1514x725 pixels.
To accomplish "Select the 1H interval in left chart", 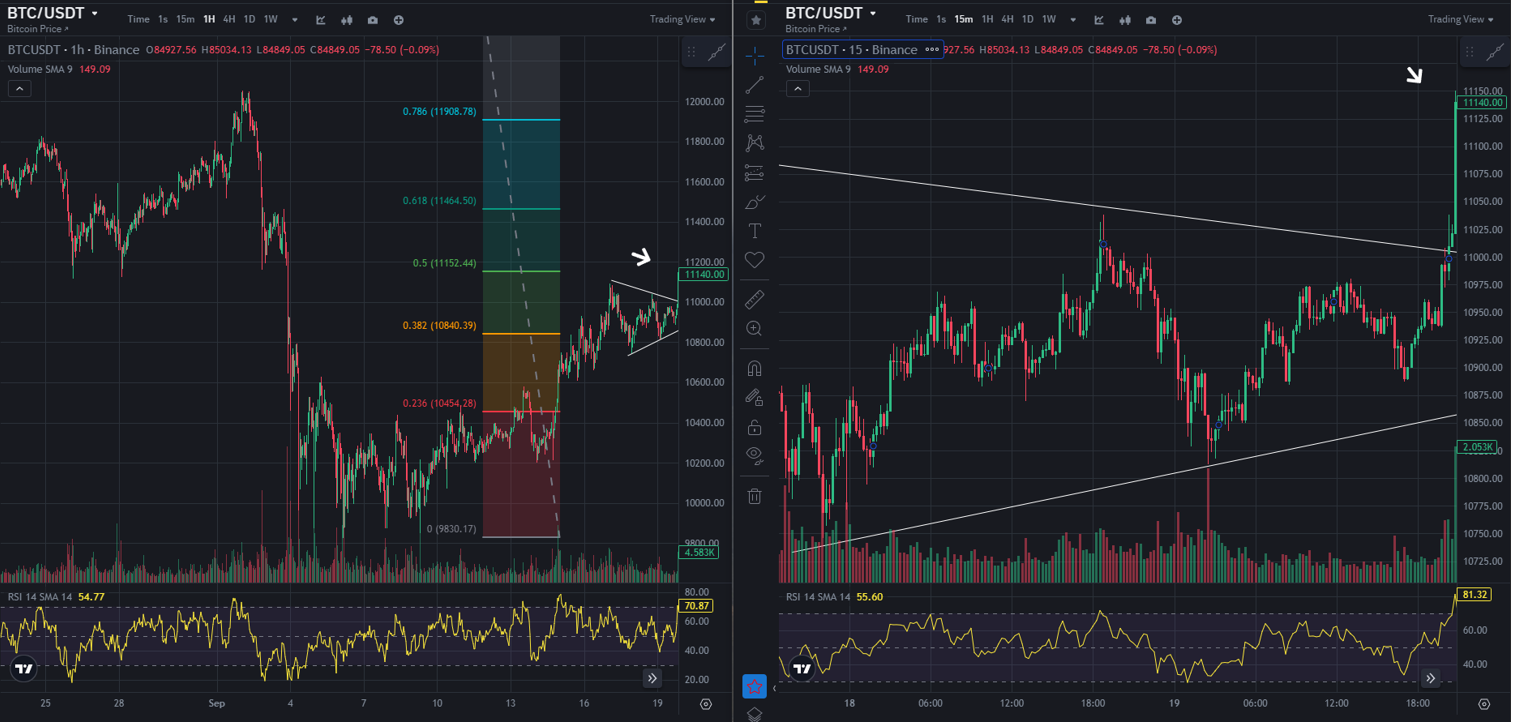I will pos(209,20).
